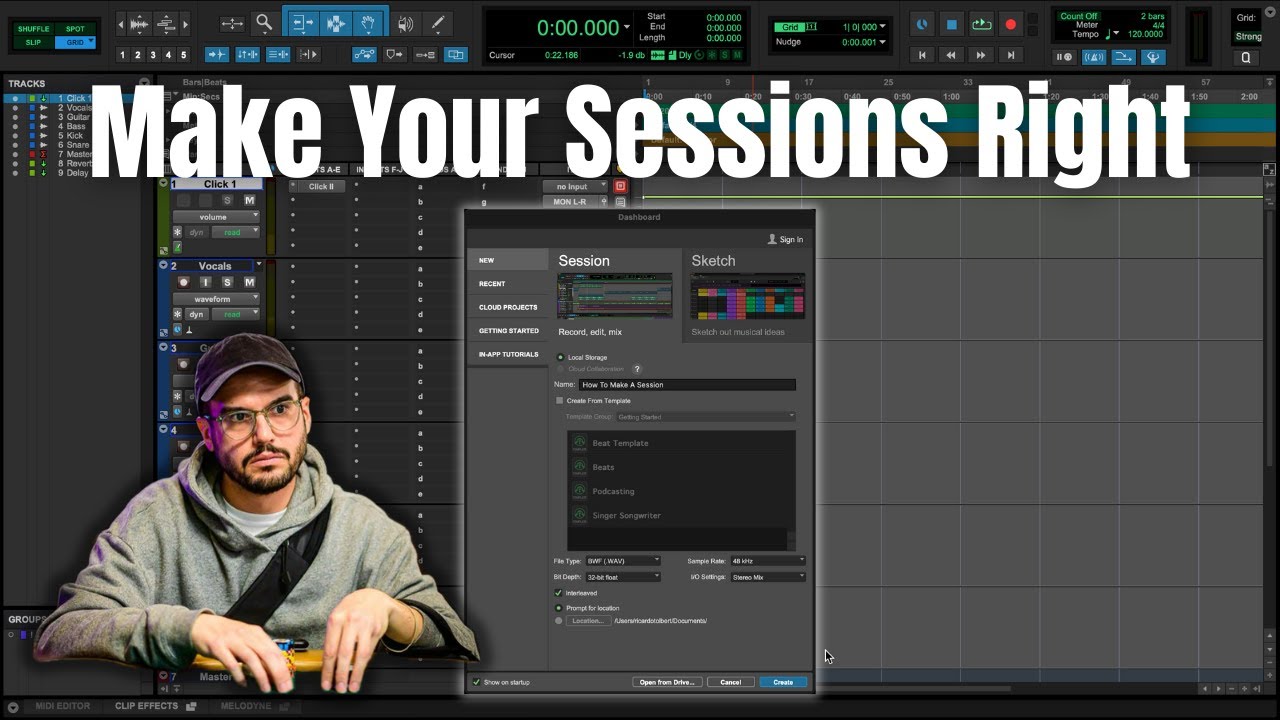Viewport: 1280px width, 720px height.
Task: Toggle Link Timeline and Edit Selection
Action: (x=248, y=54)
